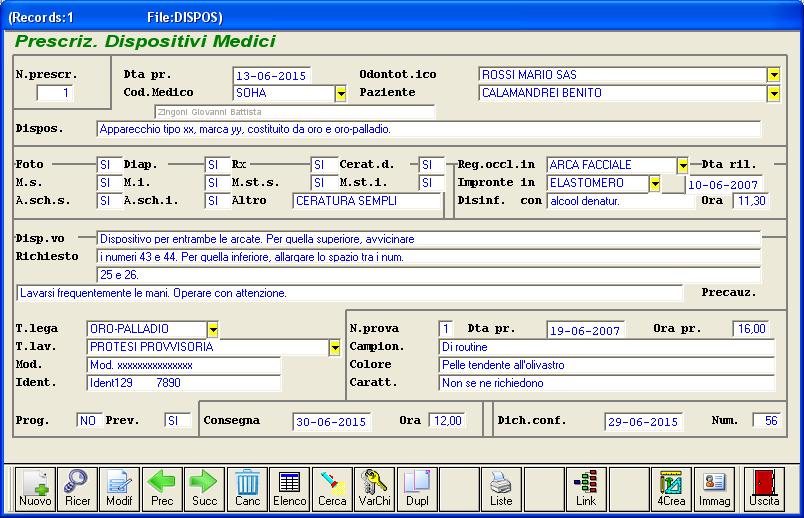
Task: Open the Ricer search icon
Action: tap(77, 489)
